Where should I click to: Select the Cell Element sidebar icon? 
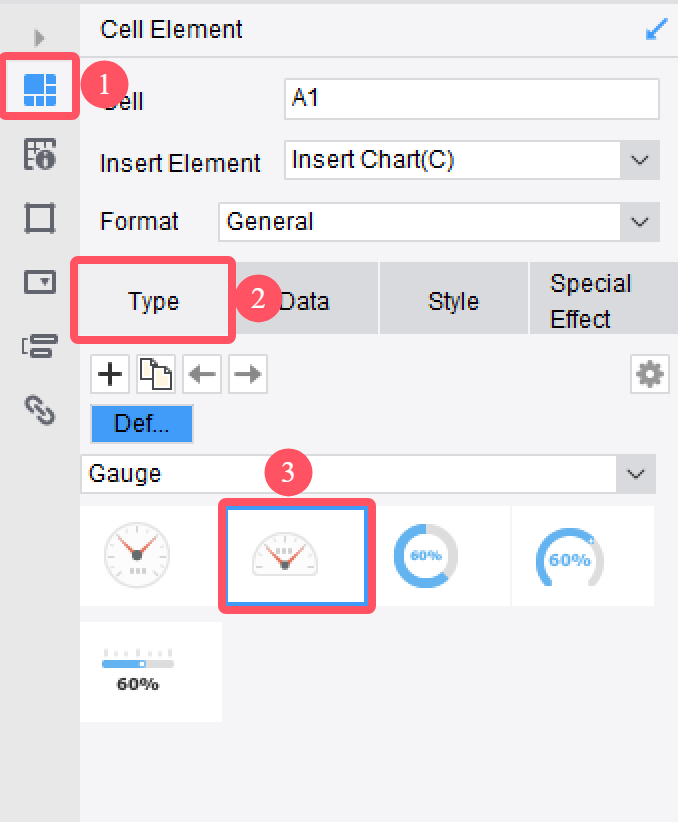40,89
